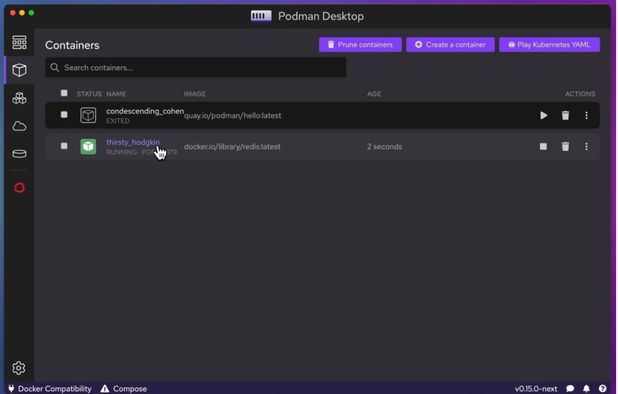Minimize window with yellow button

[x=22, y=13]
